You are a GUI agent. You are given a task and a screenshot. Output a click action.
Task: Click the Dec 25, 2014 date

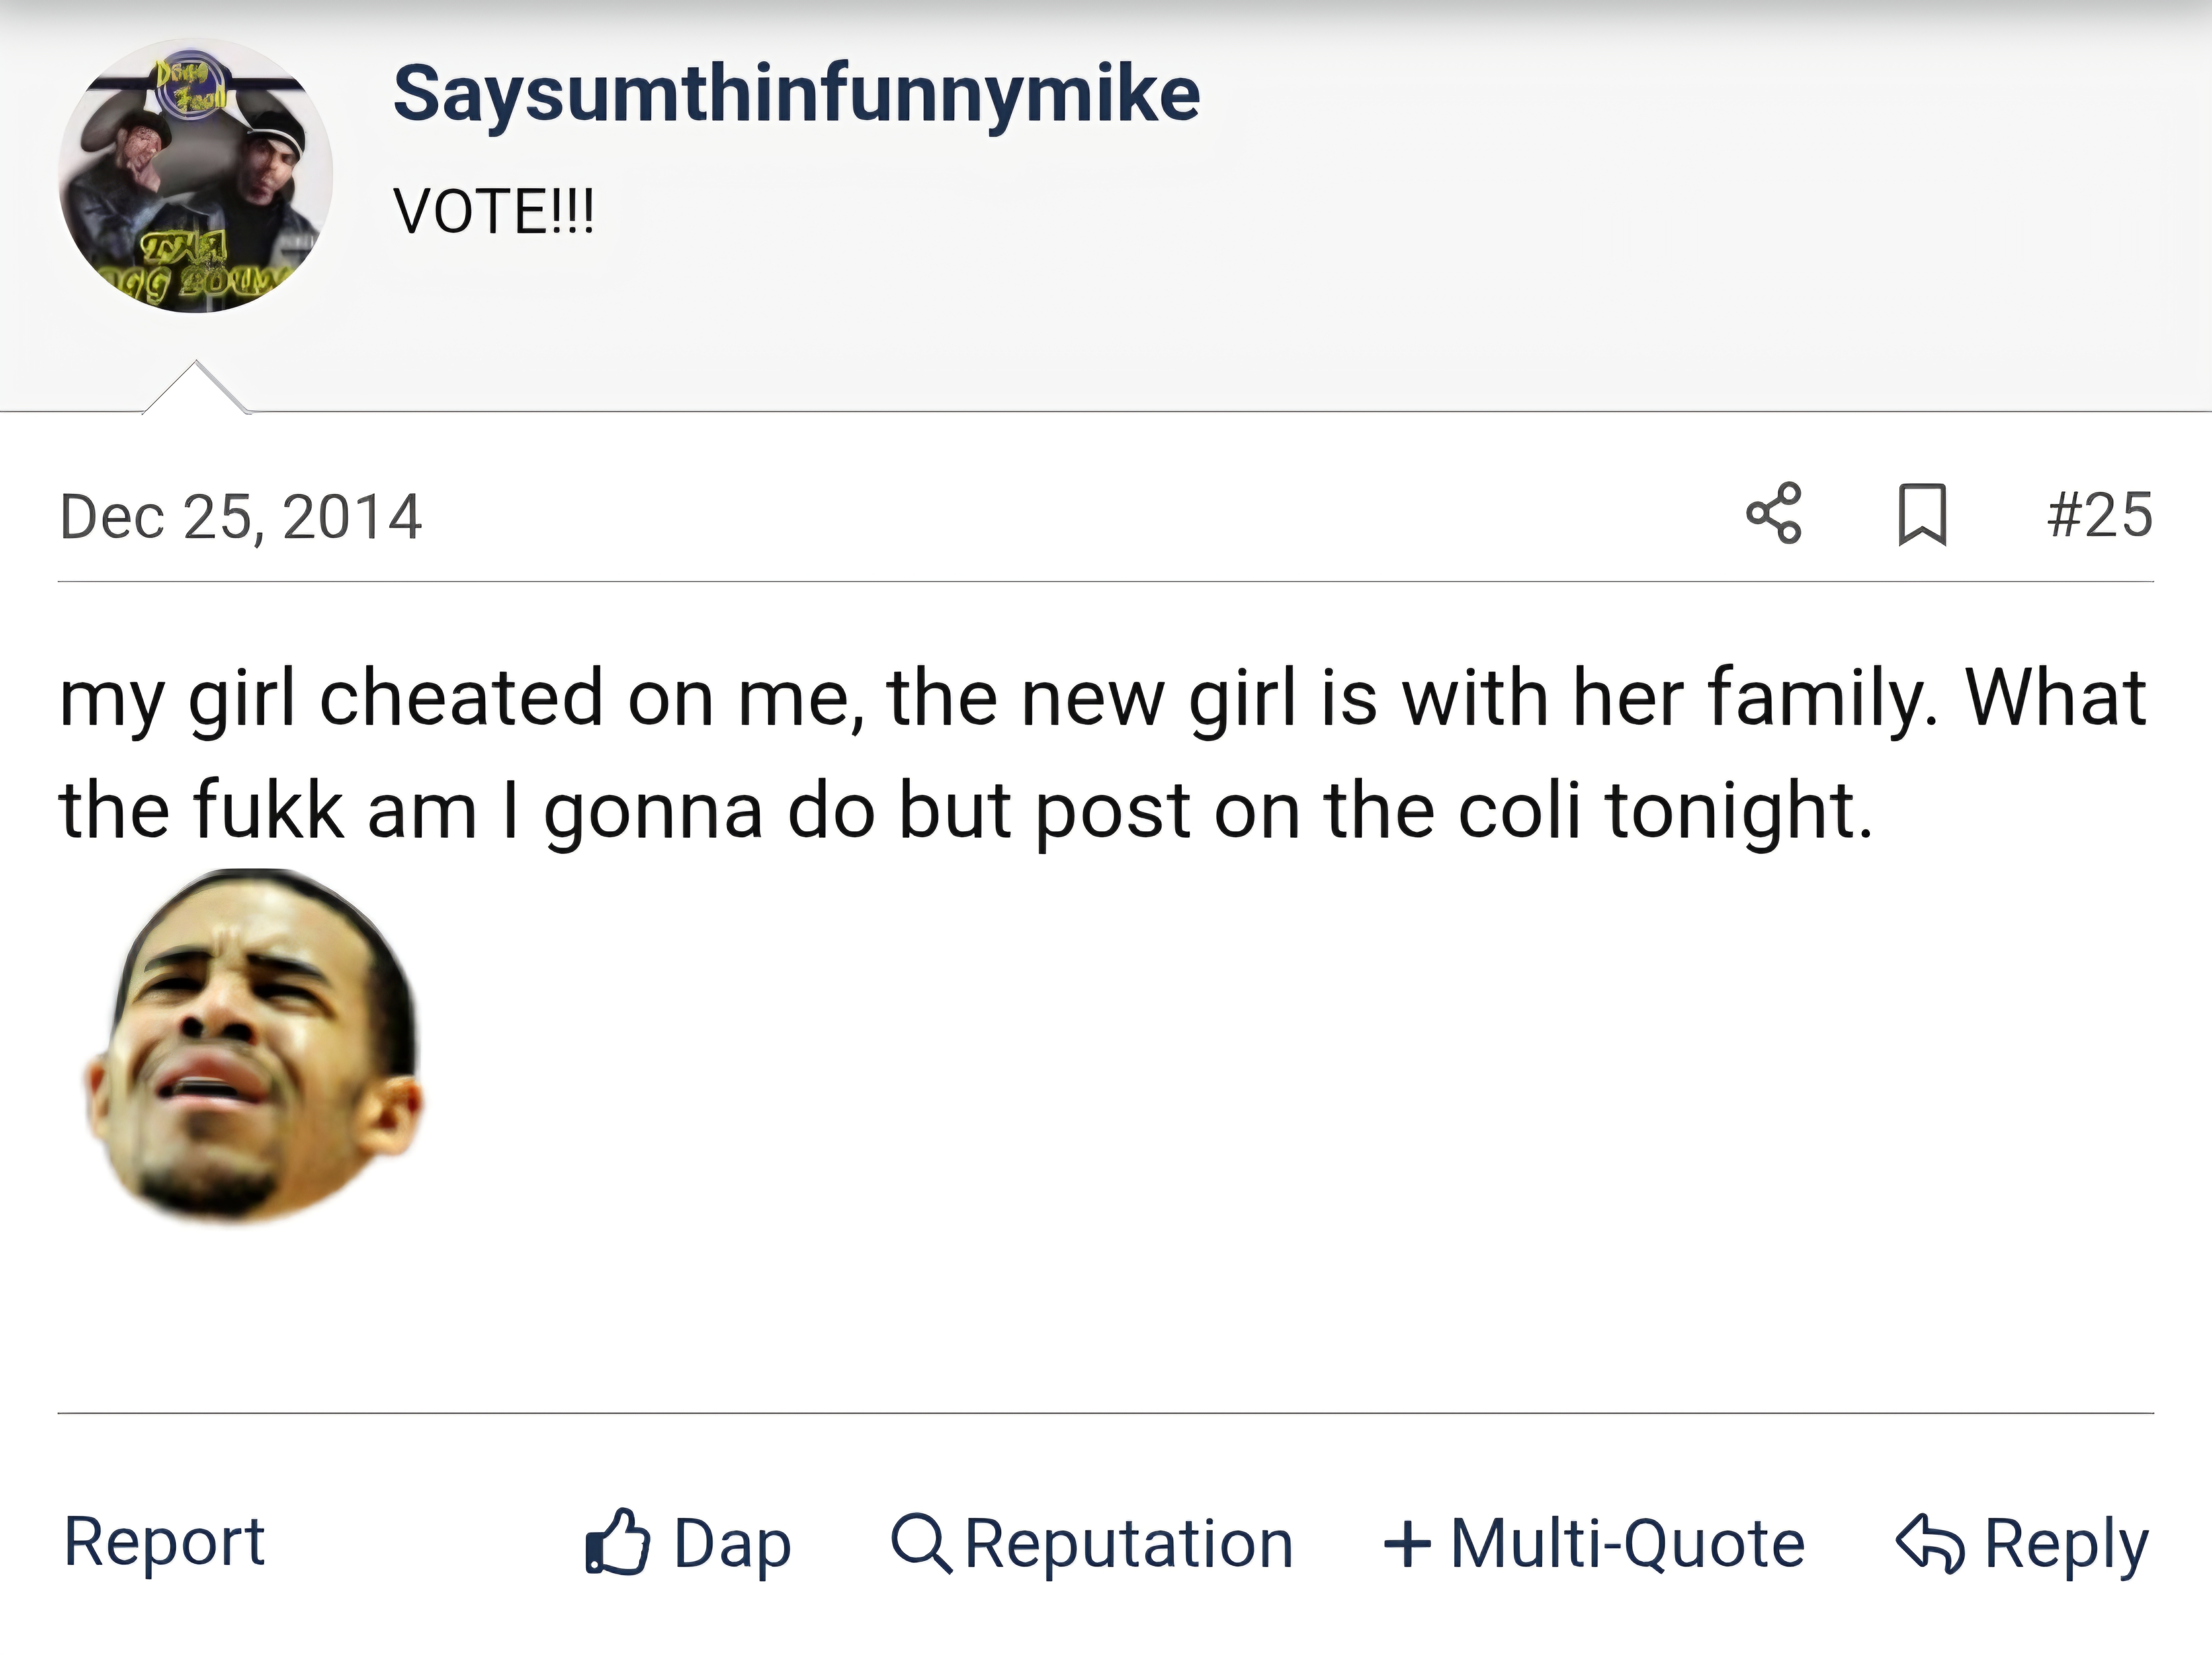[241, 517]
